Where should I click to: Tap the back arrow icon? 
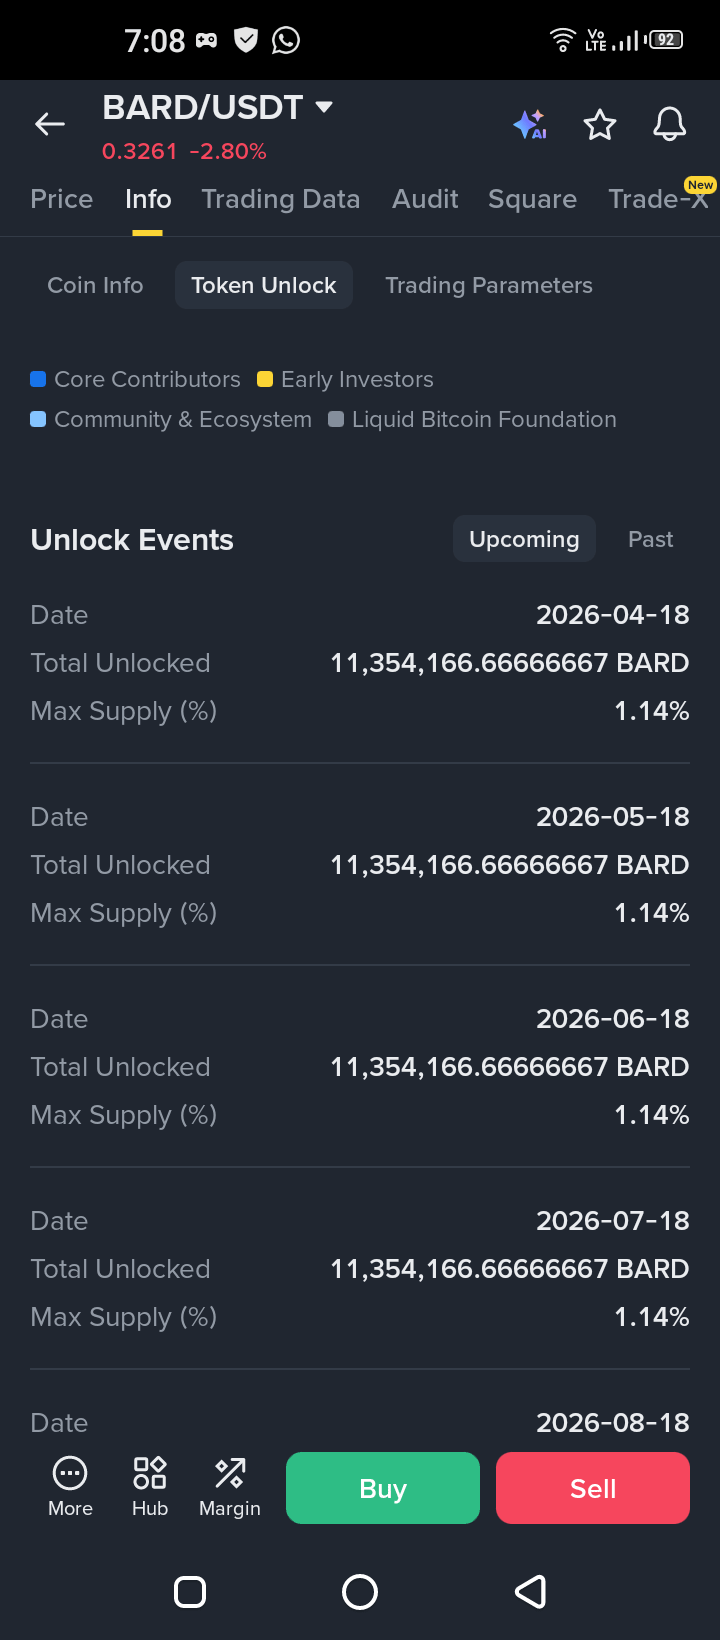(x=50, y=124)
